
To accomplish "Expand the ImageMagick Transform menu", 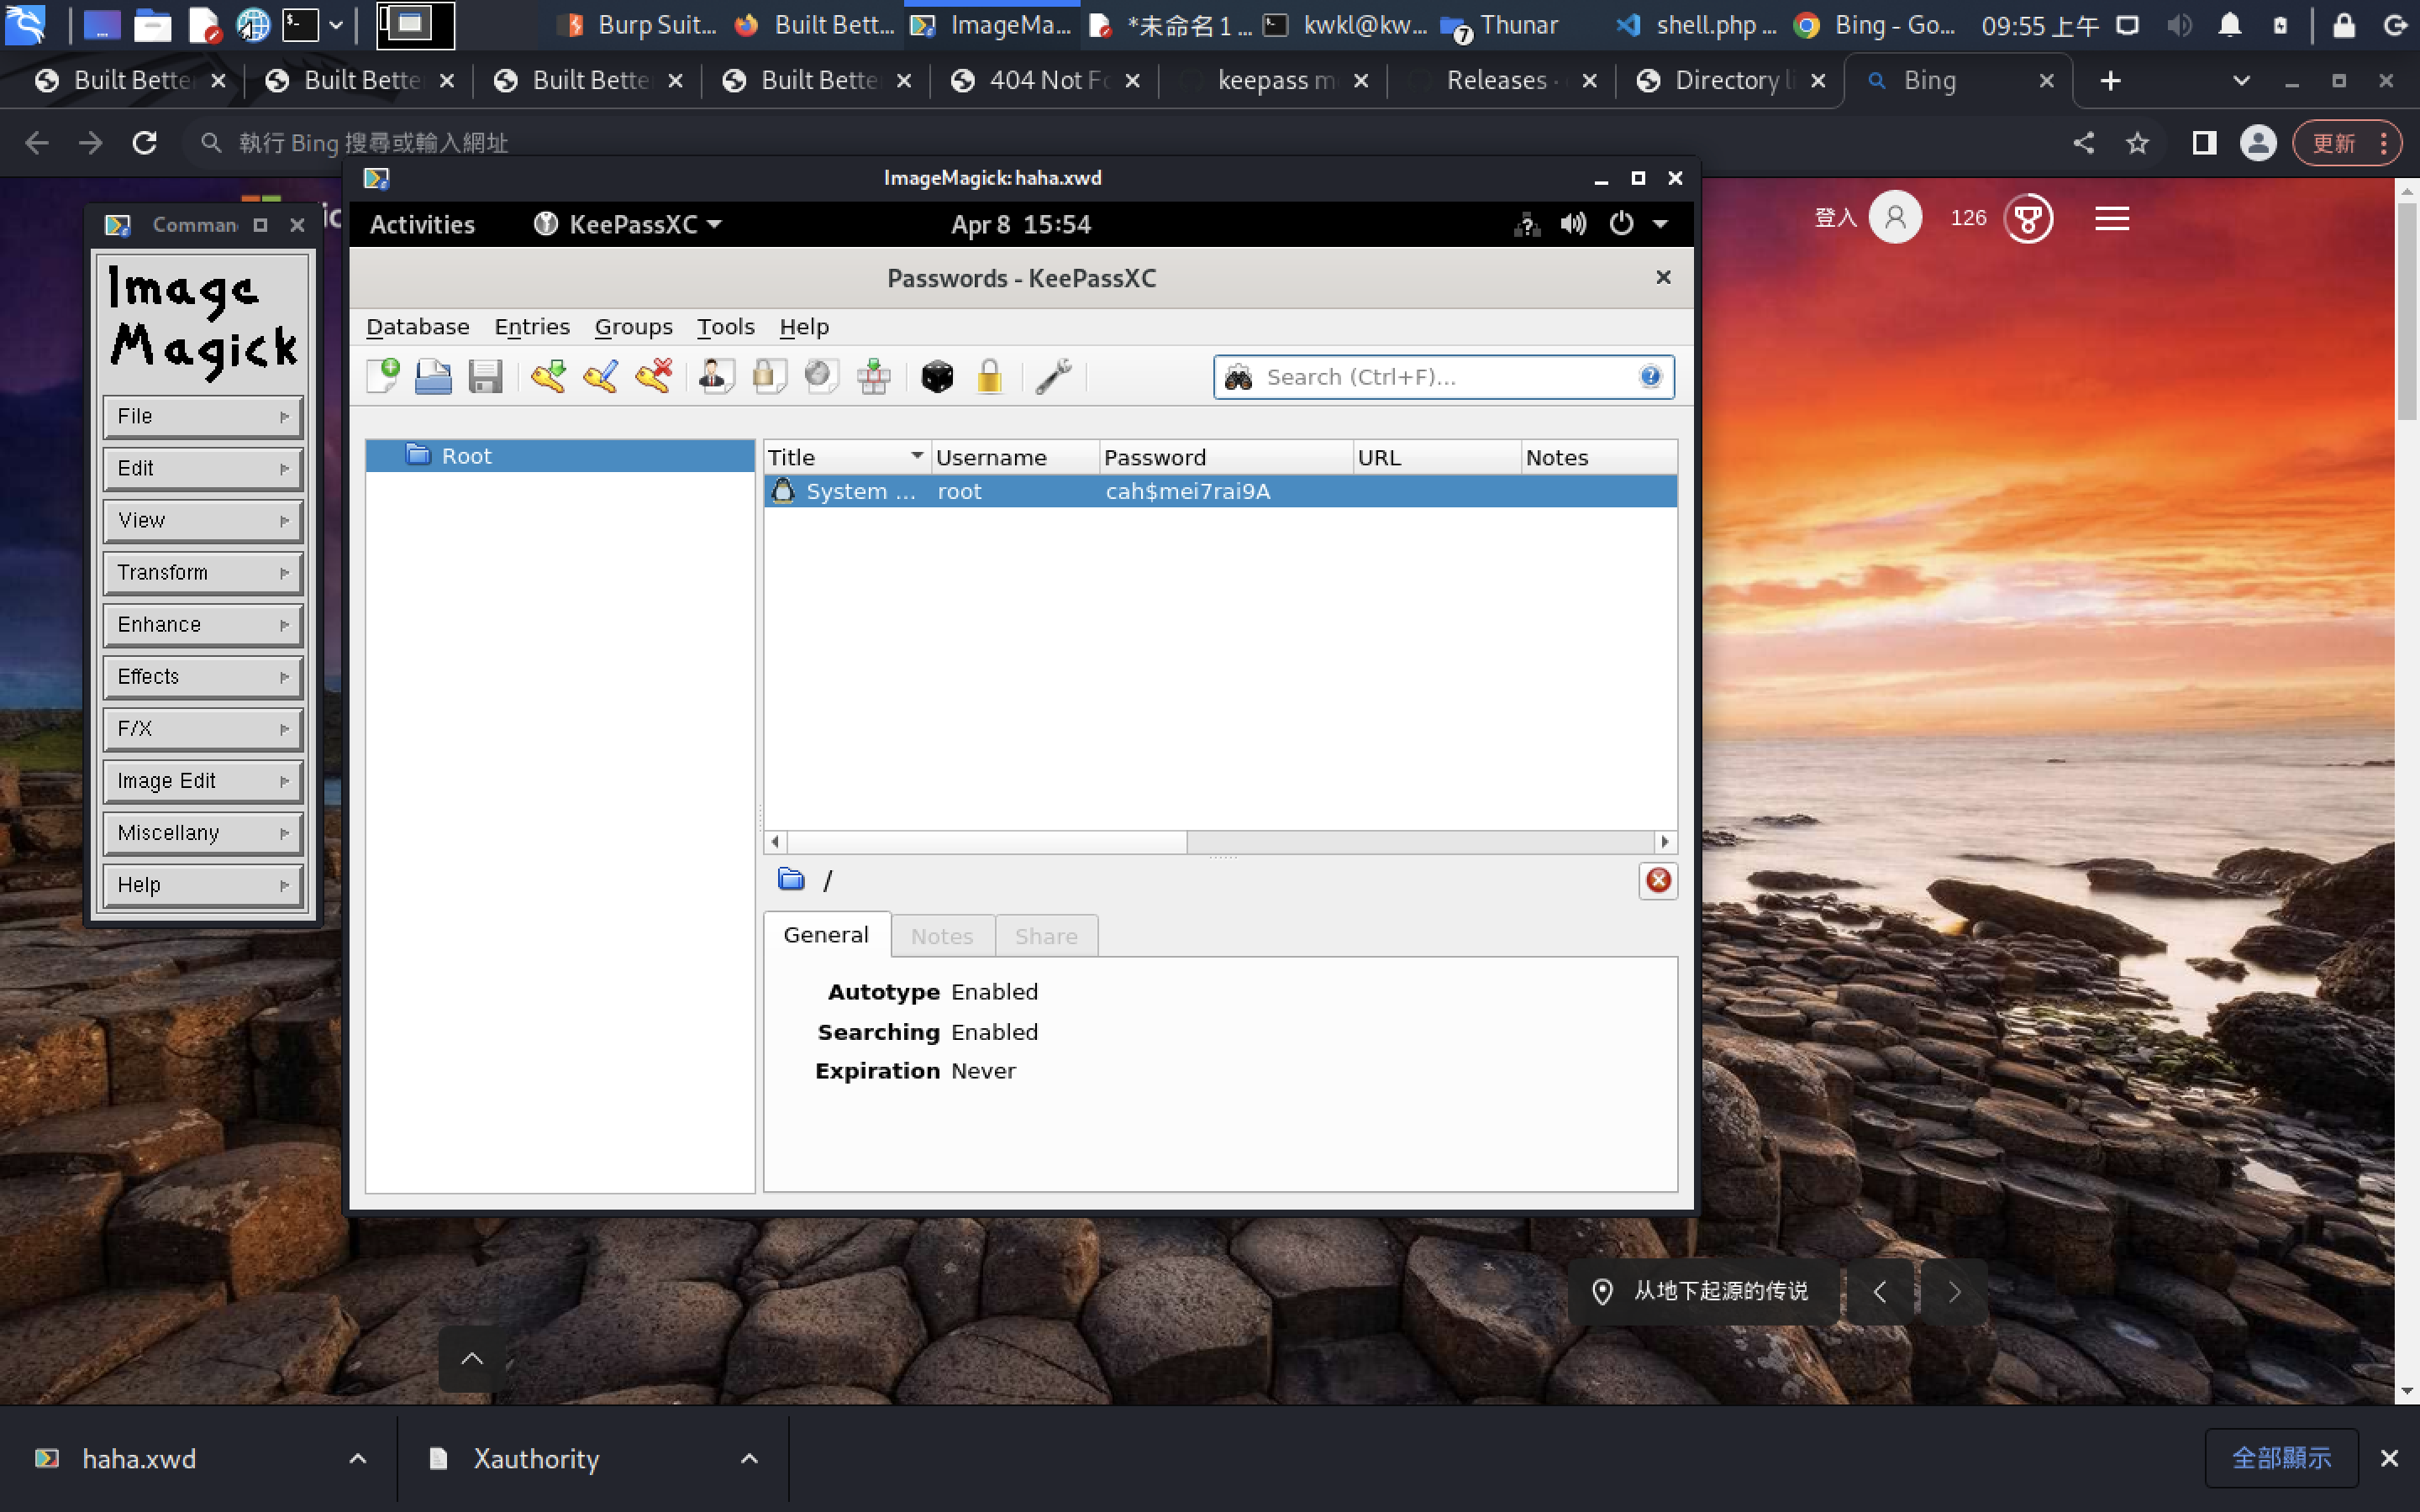I will [203, 572].
